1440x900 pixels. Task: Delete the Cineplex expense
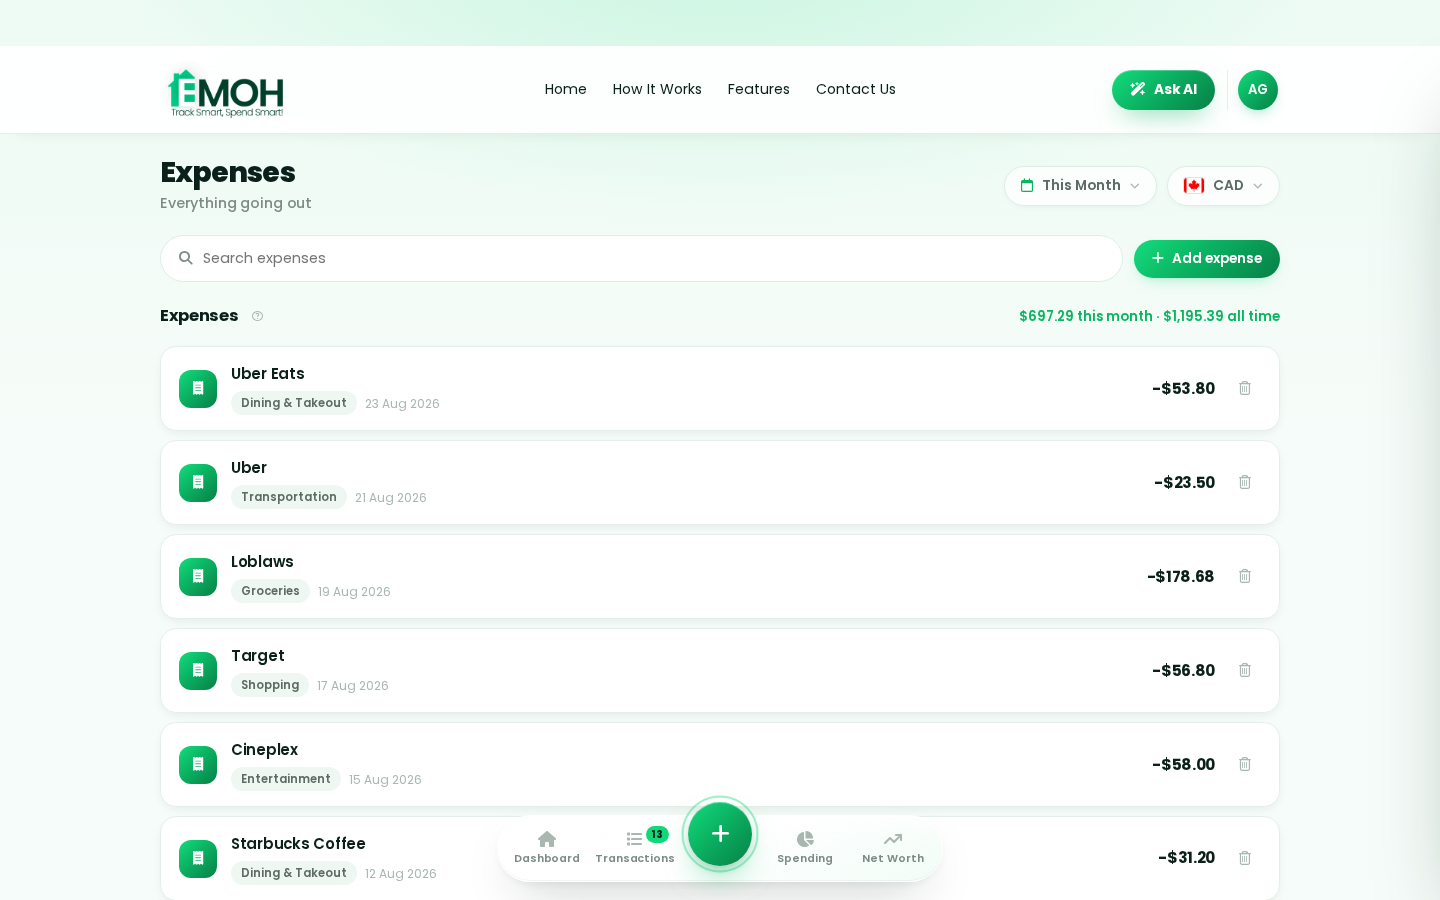(x=1245, y=764)
